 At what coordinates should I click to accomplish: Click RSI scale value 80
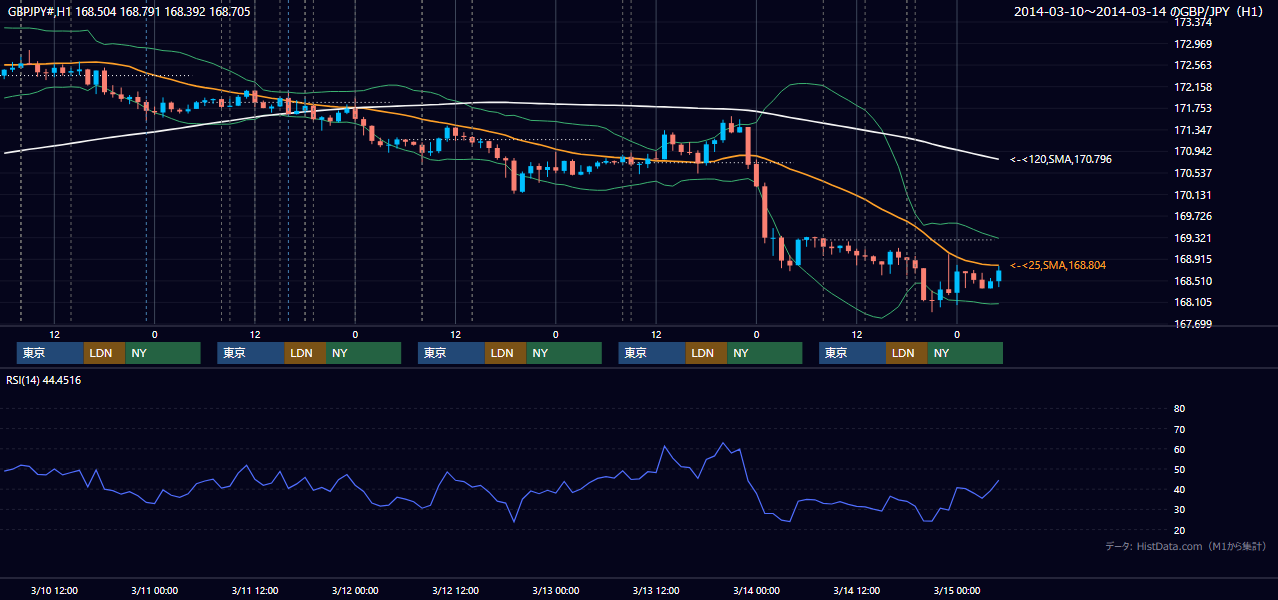click(1179, 409)
